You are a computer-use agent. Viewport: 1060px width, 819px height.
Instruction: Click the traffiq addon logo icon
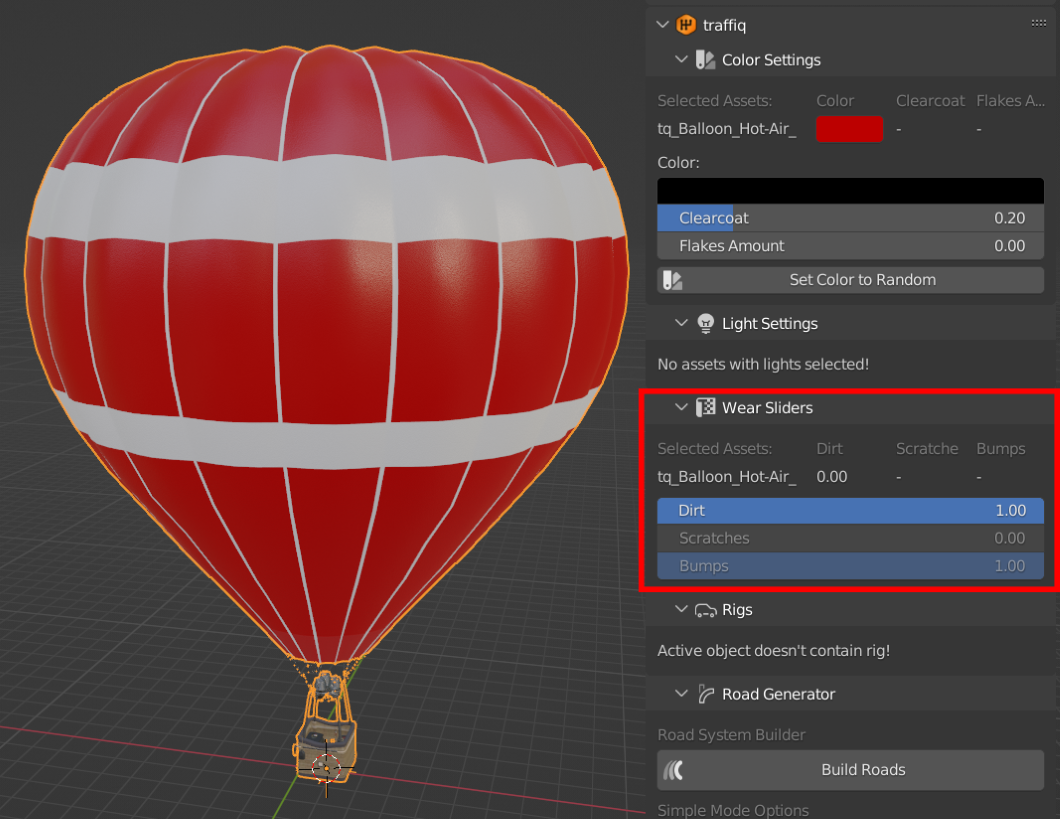coord(686,25)
